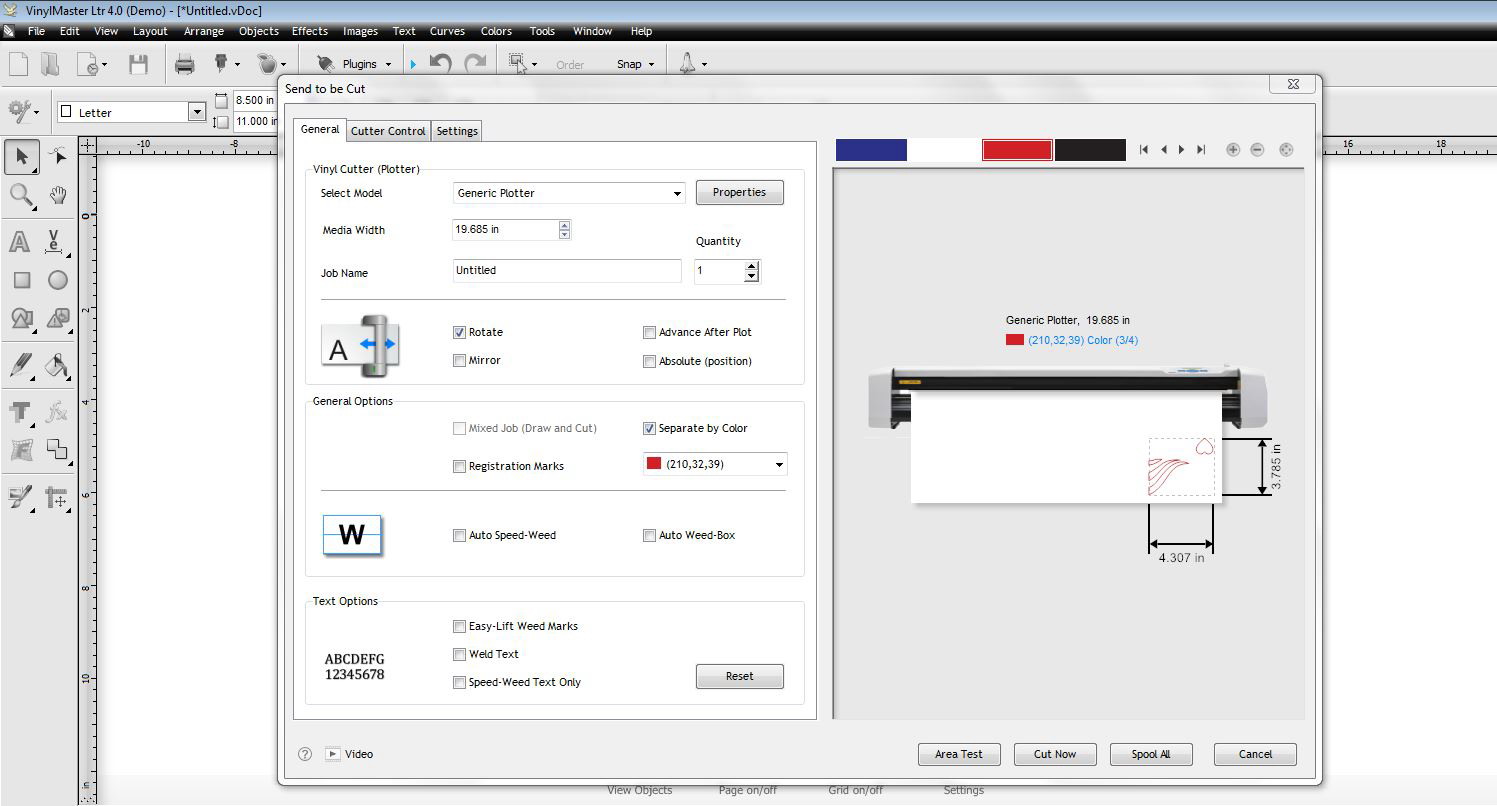Image resolution: width=1497 pixels, height=806 pixels.
Task: Enable Advance After Plot
Action: (650, 333)
